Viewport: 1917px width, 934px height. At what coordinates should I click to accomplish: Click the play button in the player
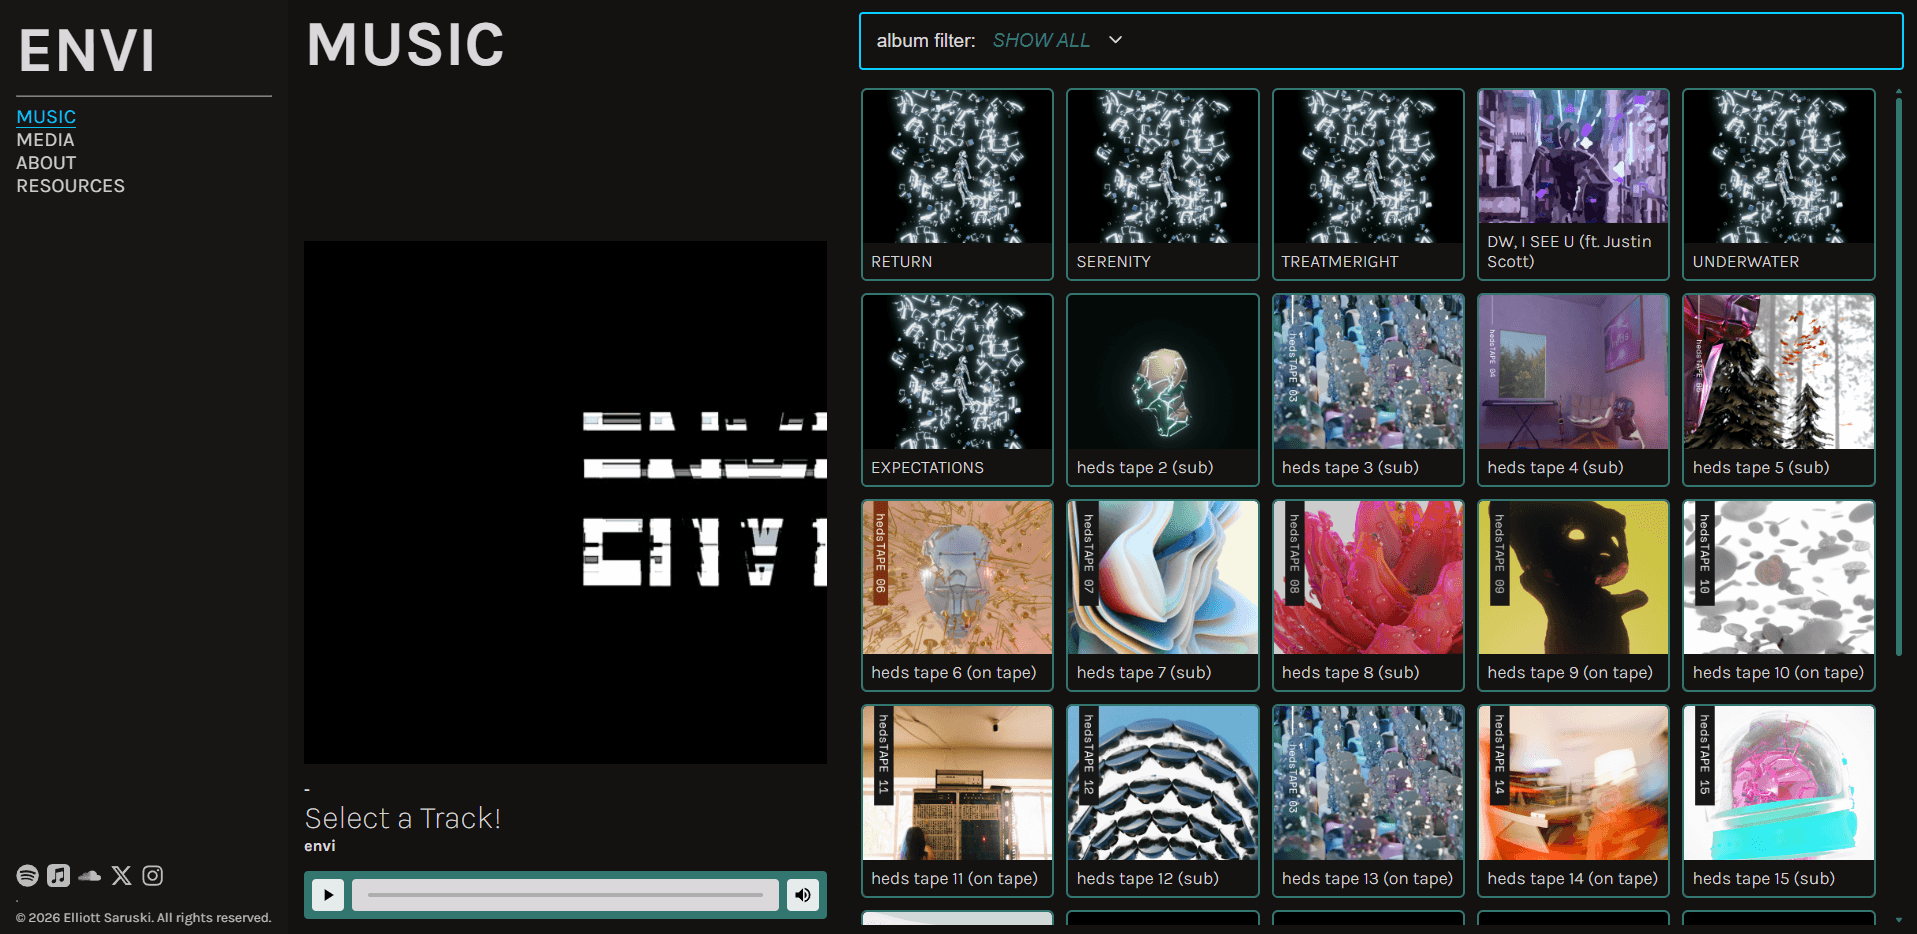point(328,895)
